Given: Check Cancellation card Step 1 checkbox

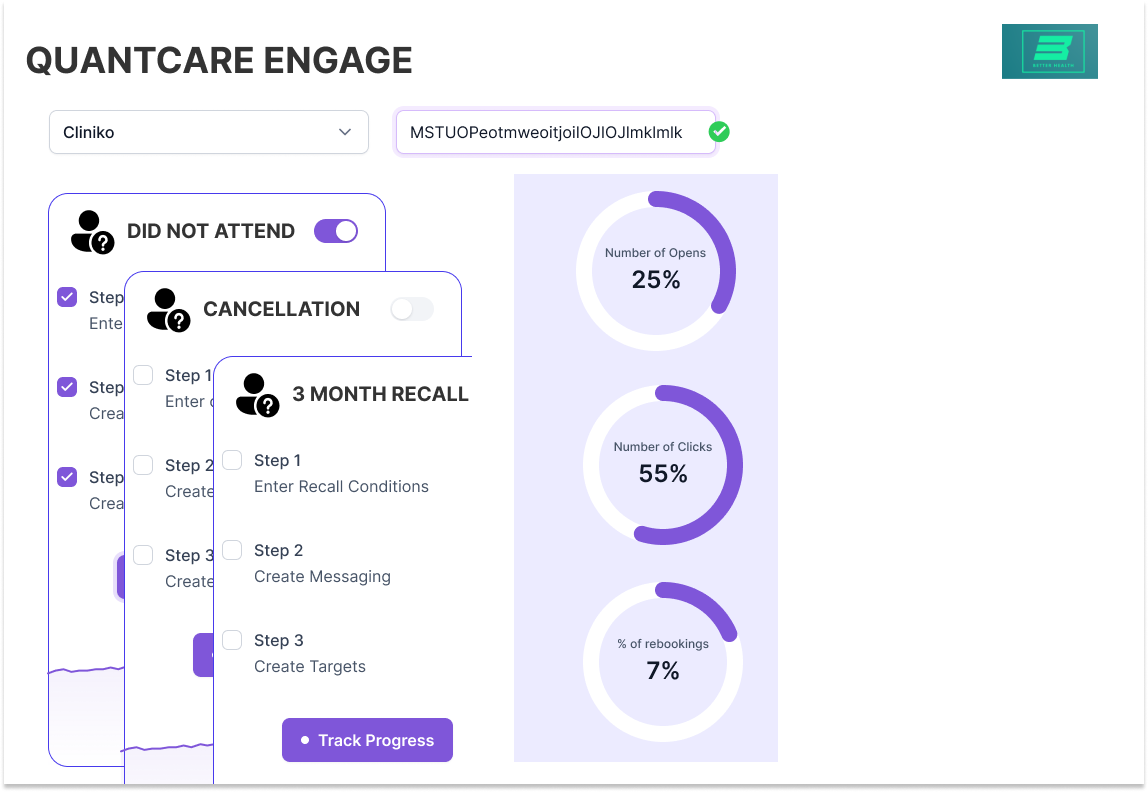Looking at the screenshot, I should point(144,375).
